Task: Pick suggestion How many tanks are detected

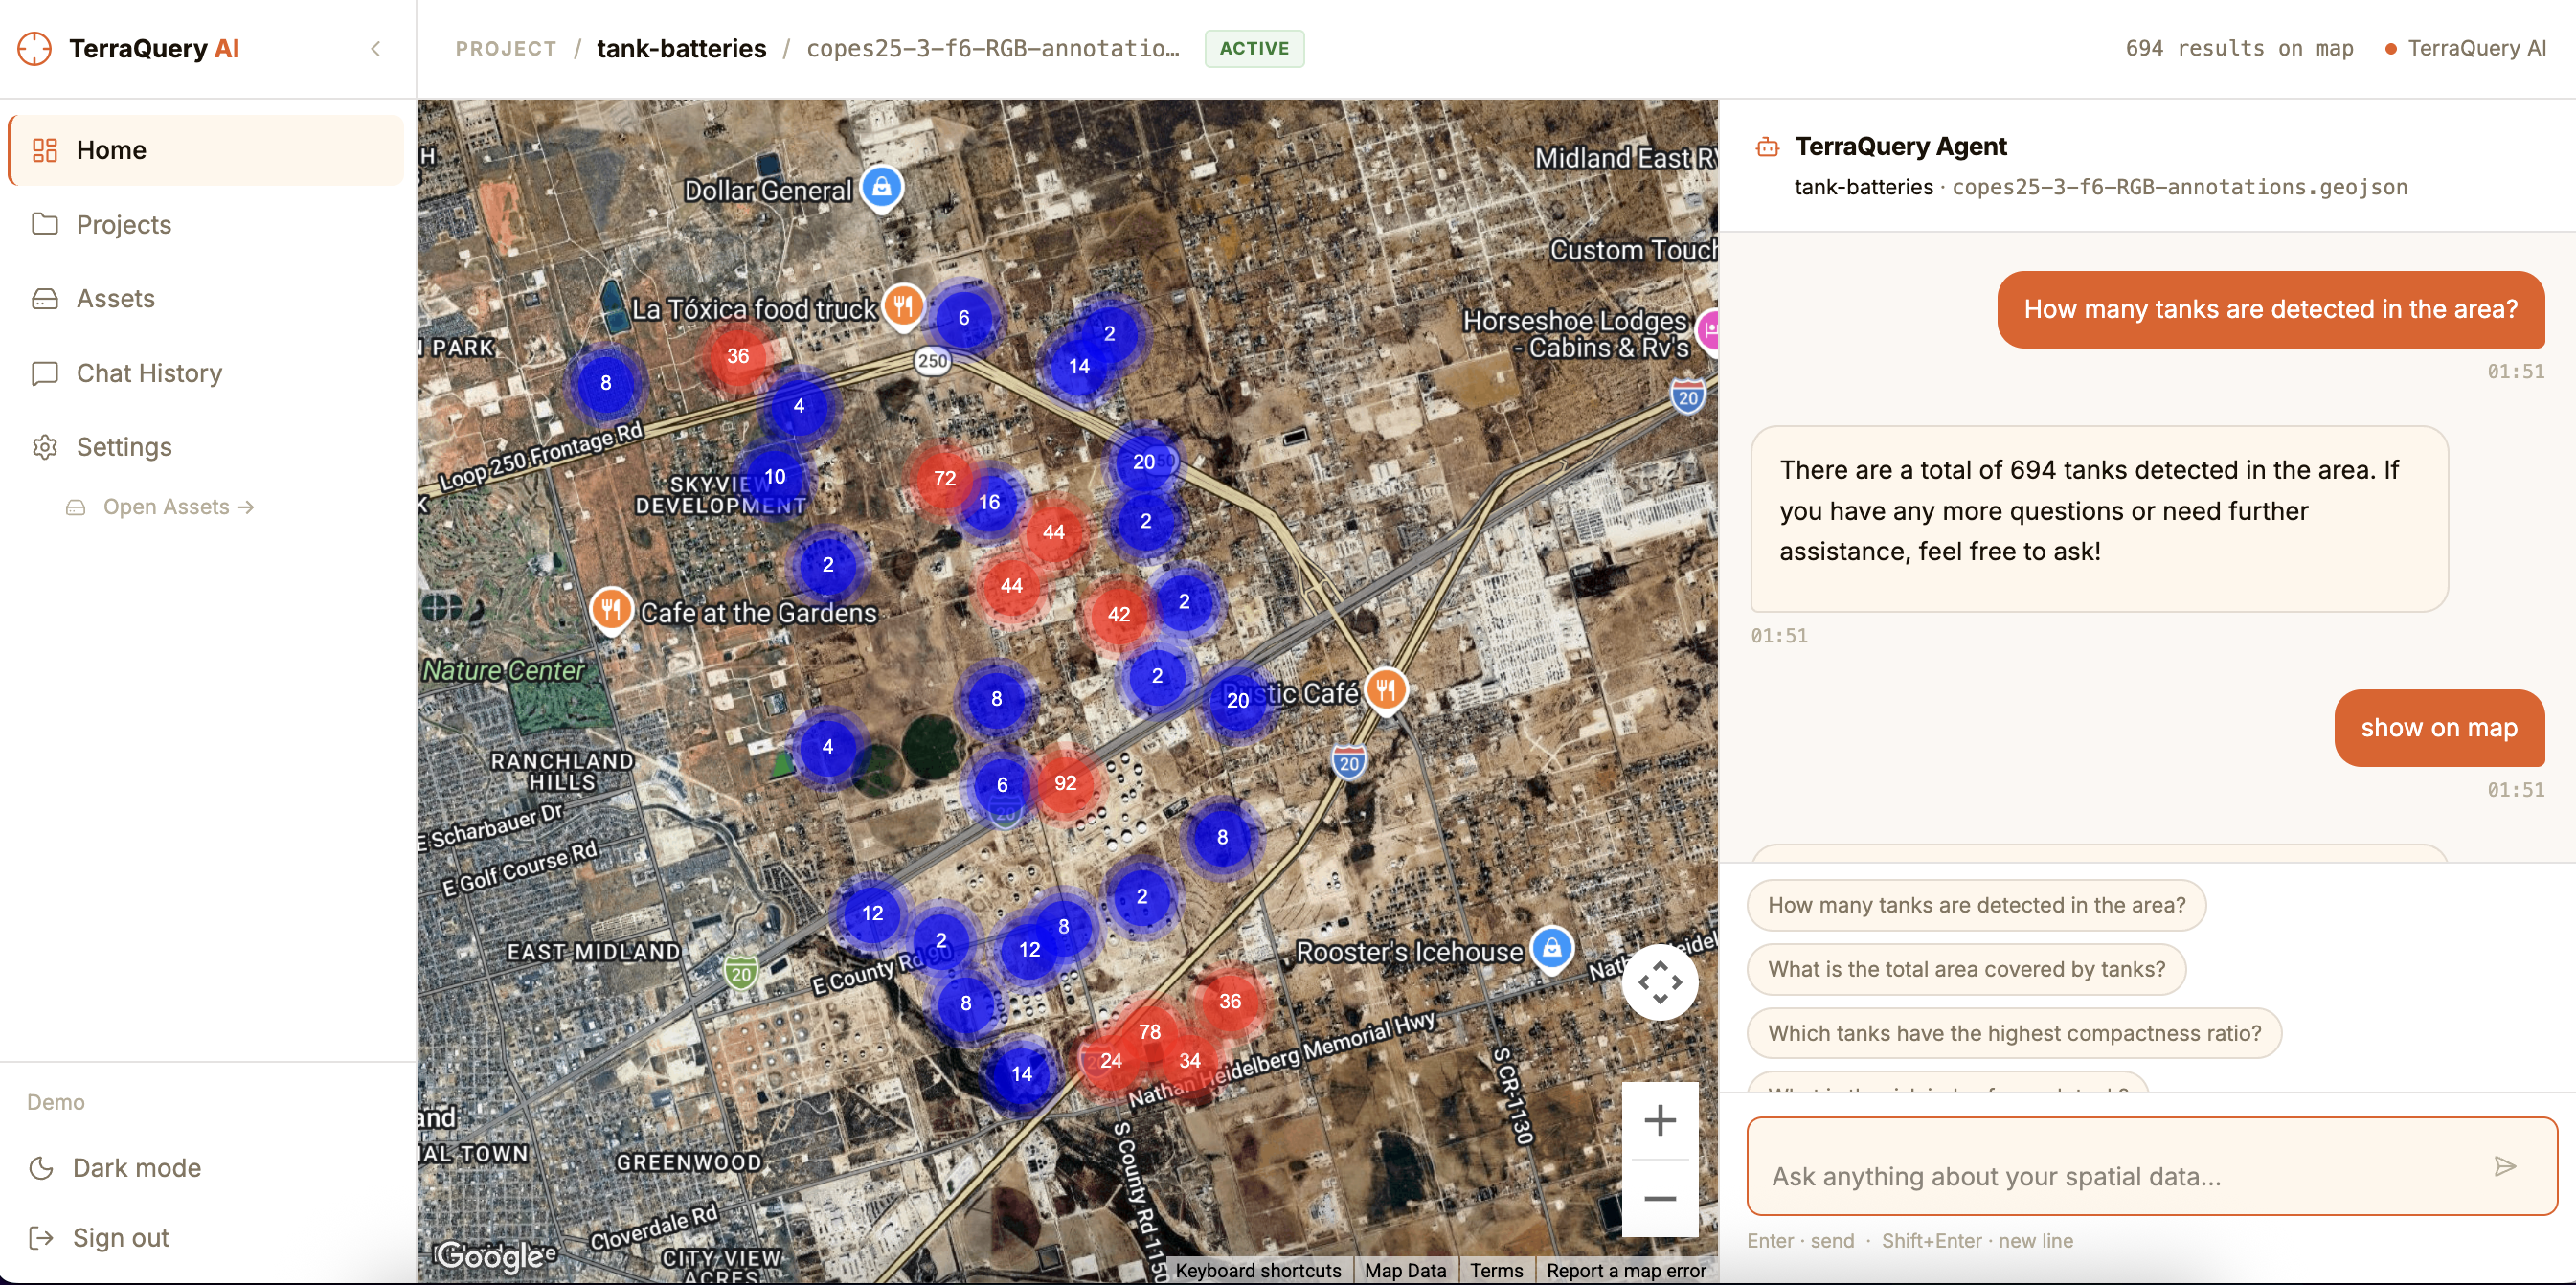Action: pyautogui.click(x=1976, y=905)
